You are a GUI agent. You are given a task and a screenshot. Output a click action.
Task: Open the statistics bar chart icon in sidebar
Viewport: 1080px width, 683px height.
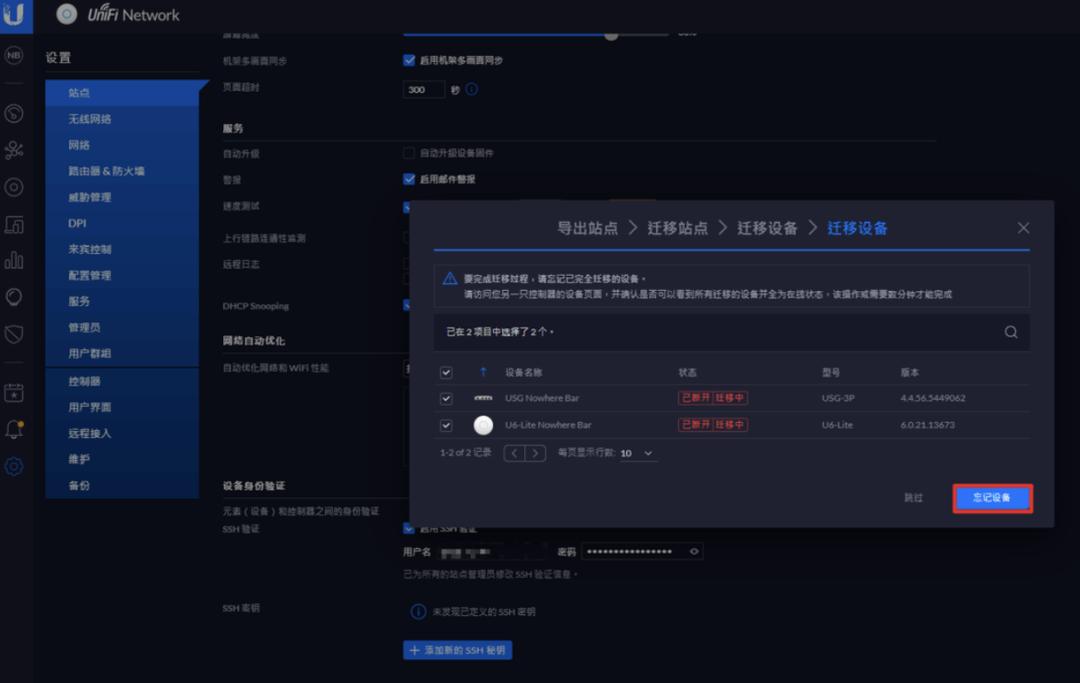[14, 259]
